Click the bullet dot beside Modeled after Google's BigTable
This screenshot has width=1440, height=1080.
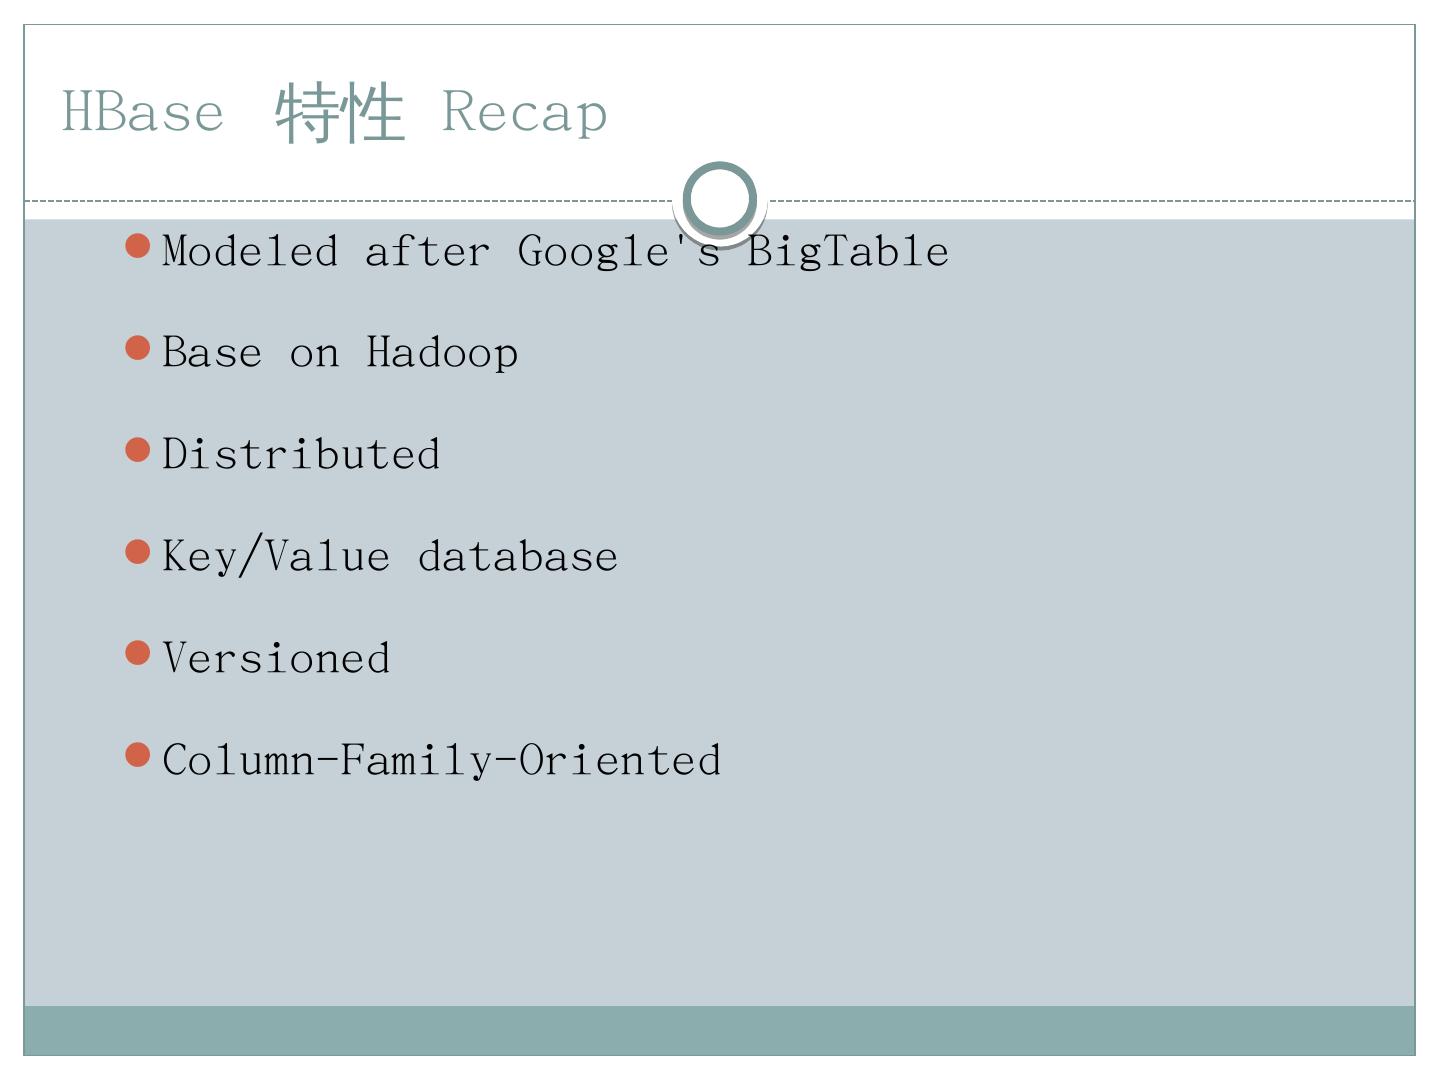pos(138,246)
